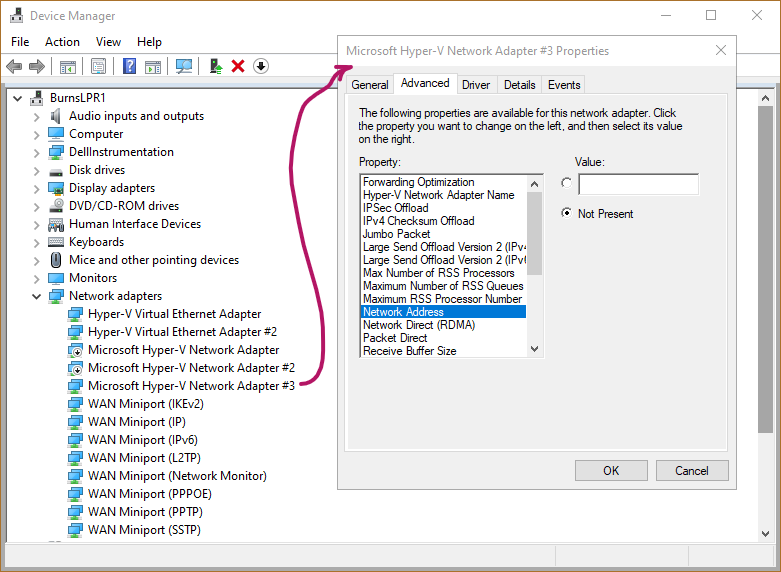Image resolution: width=781 pixels, height=572 pixels.
Task: Click the Monitors icon
Action: point(56,278)
